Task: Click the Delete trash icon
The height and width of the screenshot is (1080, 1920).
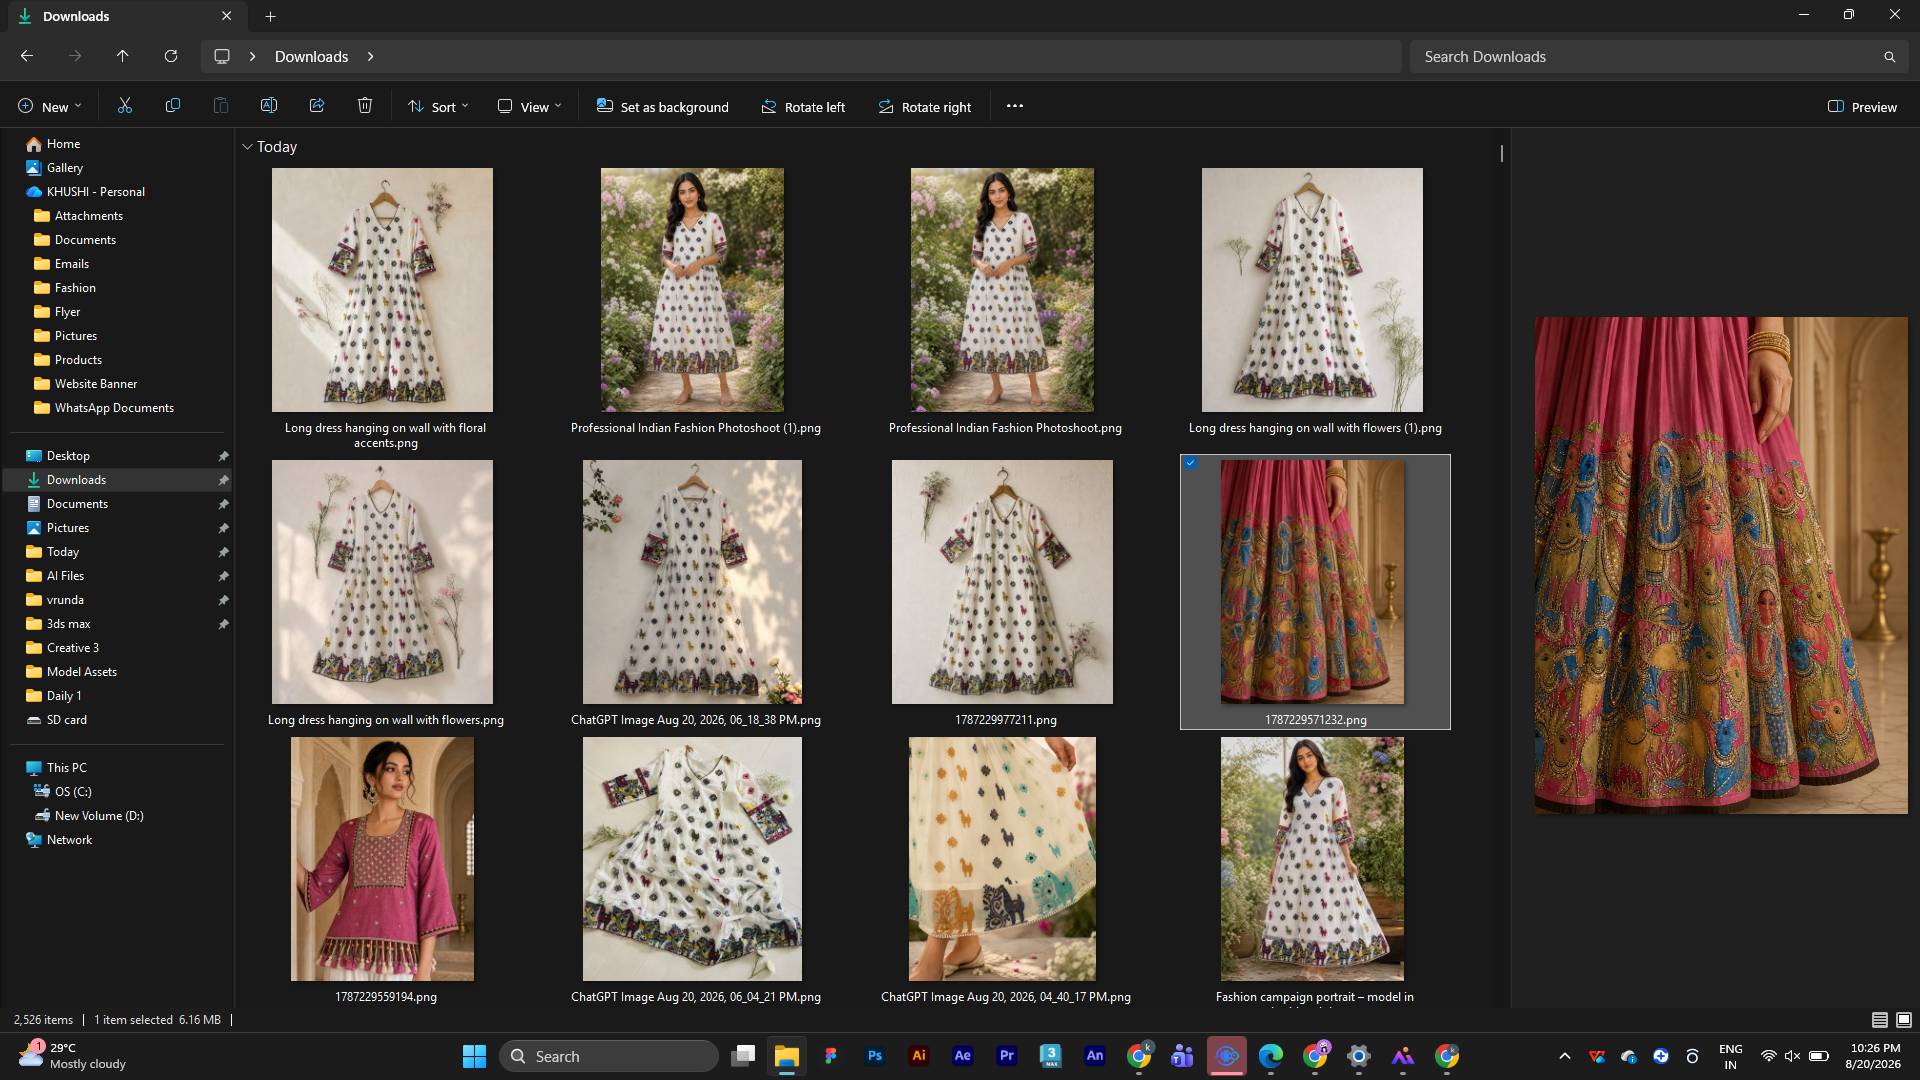Action: 365,106
